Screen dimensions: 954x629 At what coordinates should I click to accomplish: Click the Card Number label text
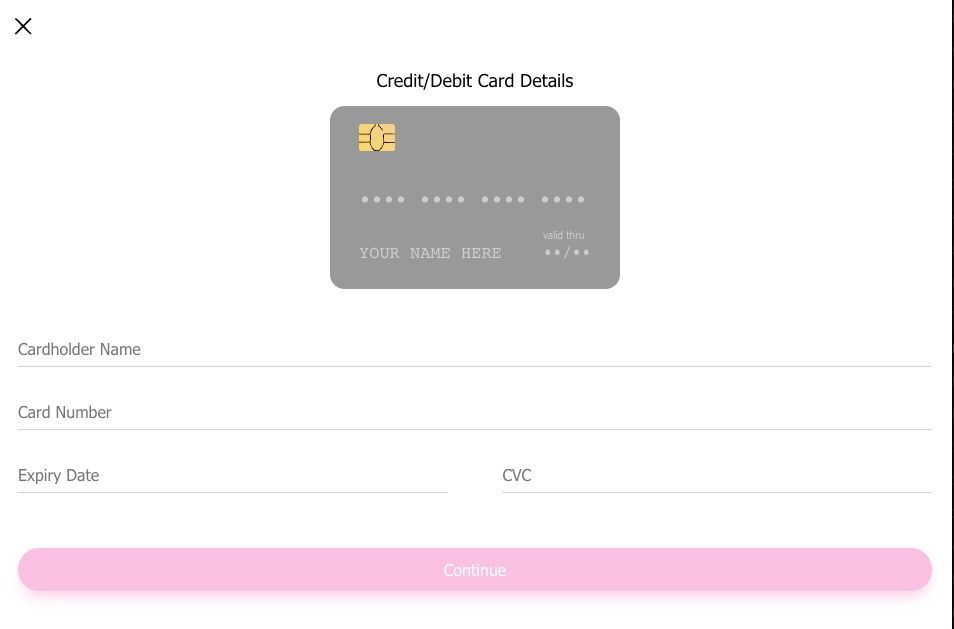[65, 413]
